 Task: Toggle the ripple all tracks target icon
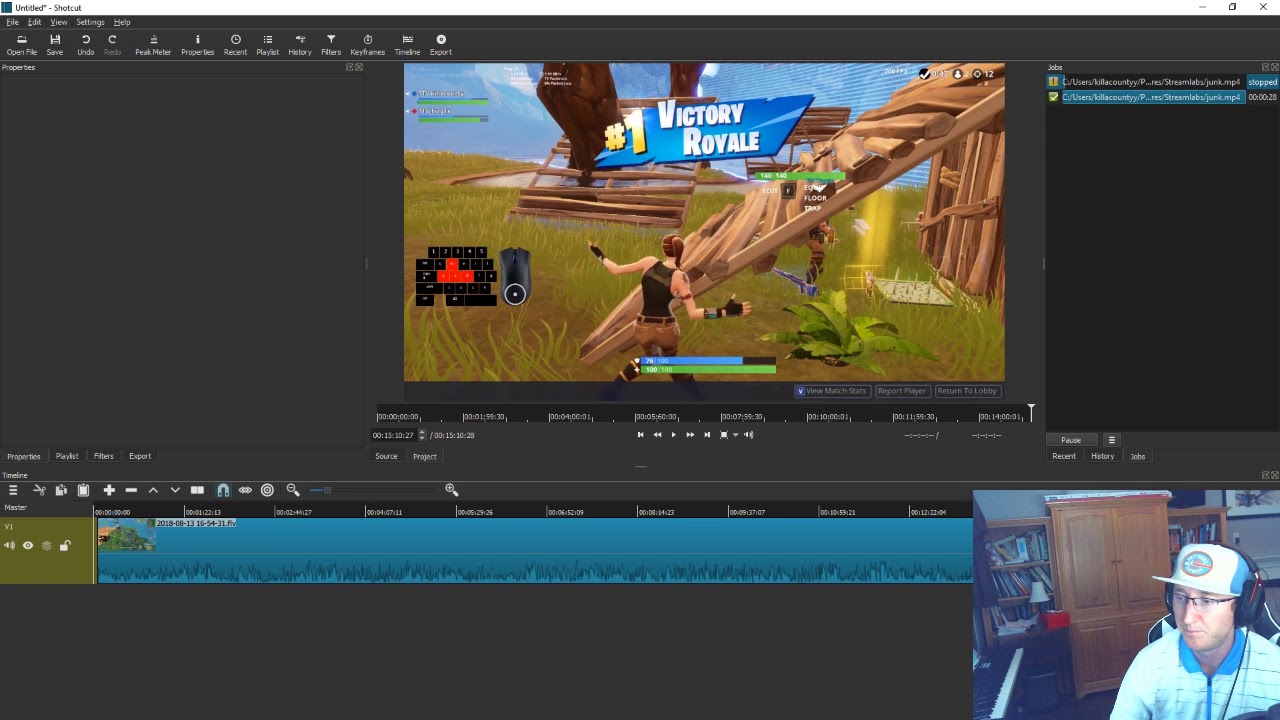267,490
